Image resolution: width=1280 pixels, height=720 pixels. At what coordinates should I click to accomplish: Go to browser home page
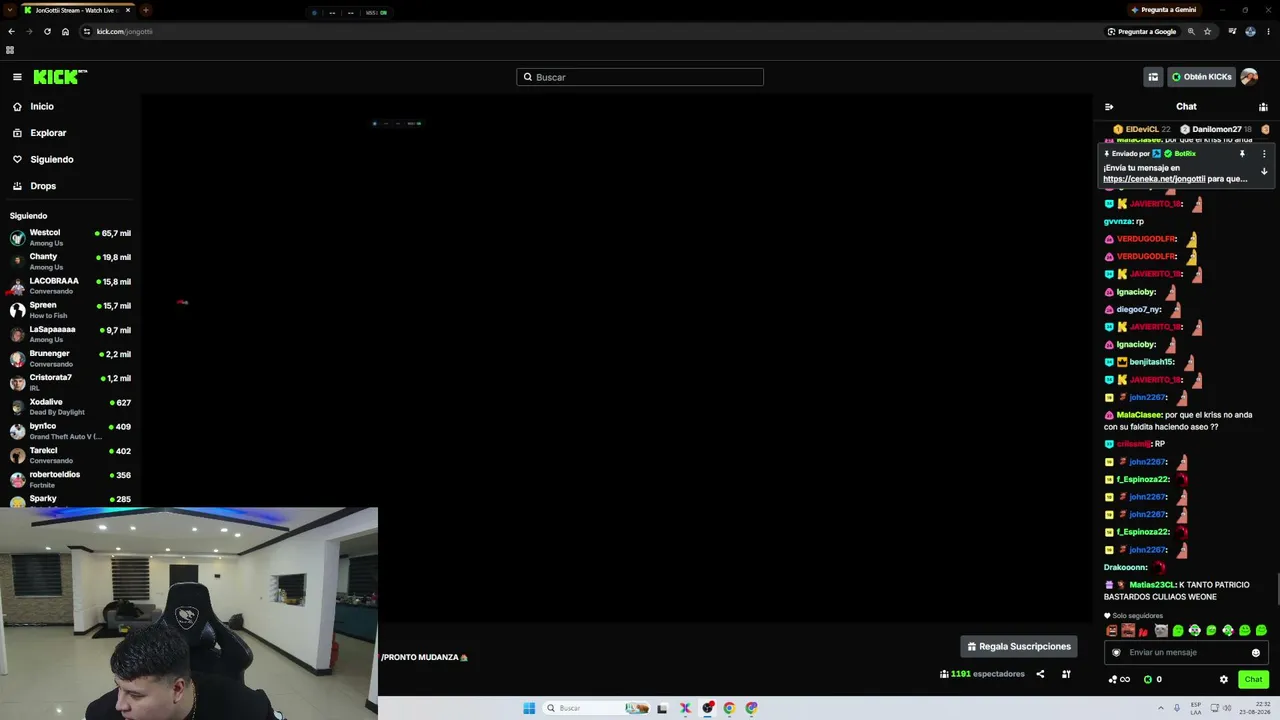click(x=65, y=31)
